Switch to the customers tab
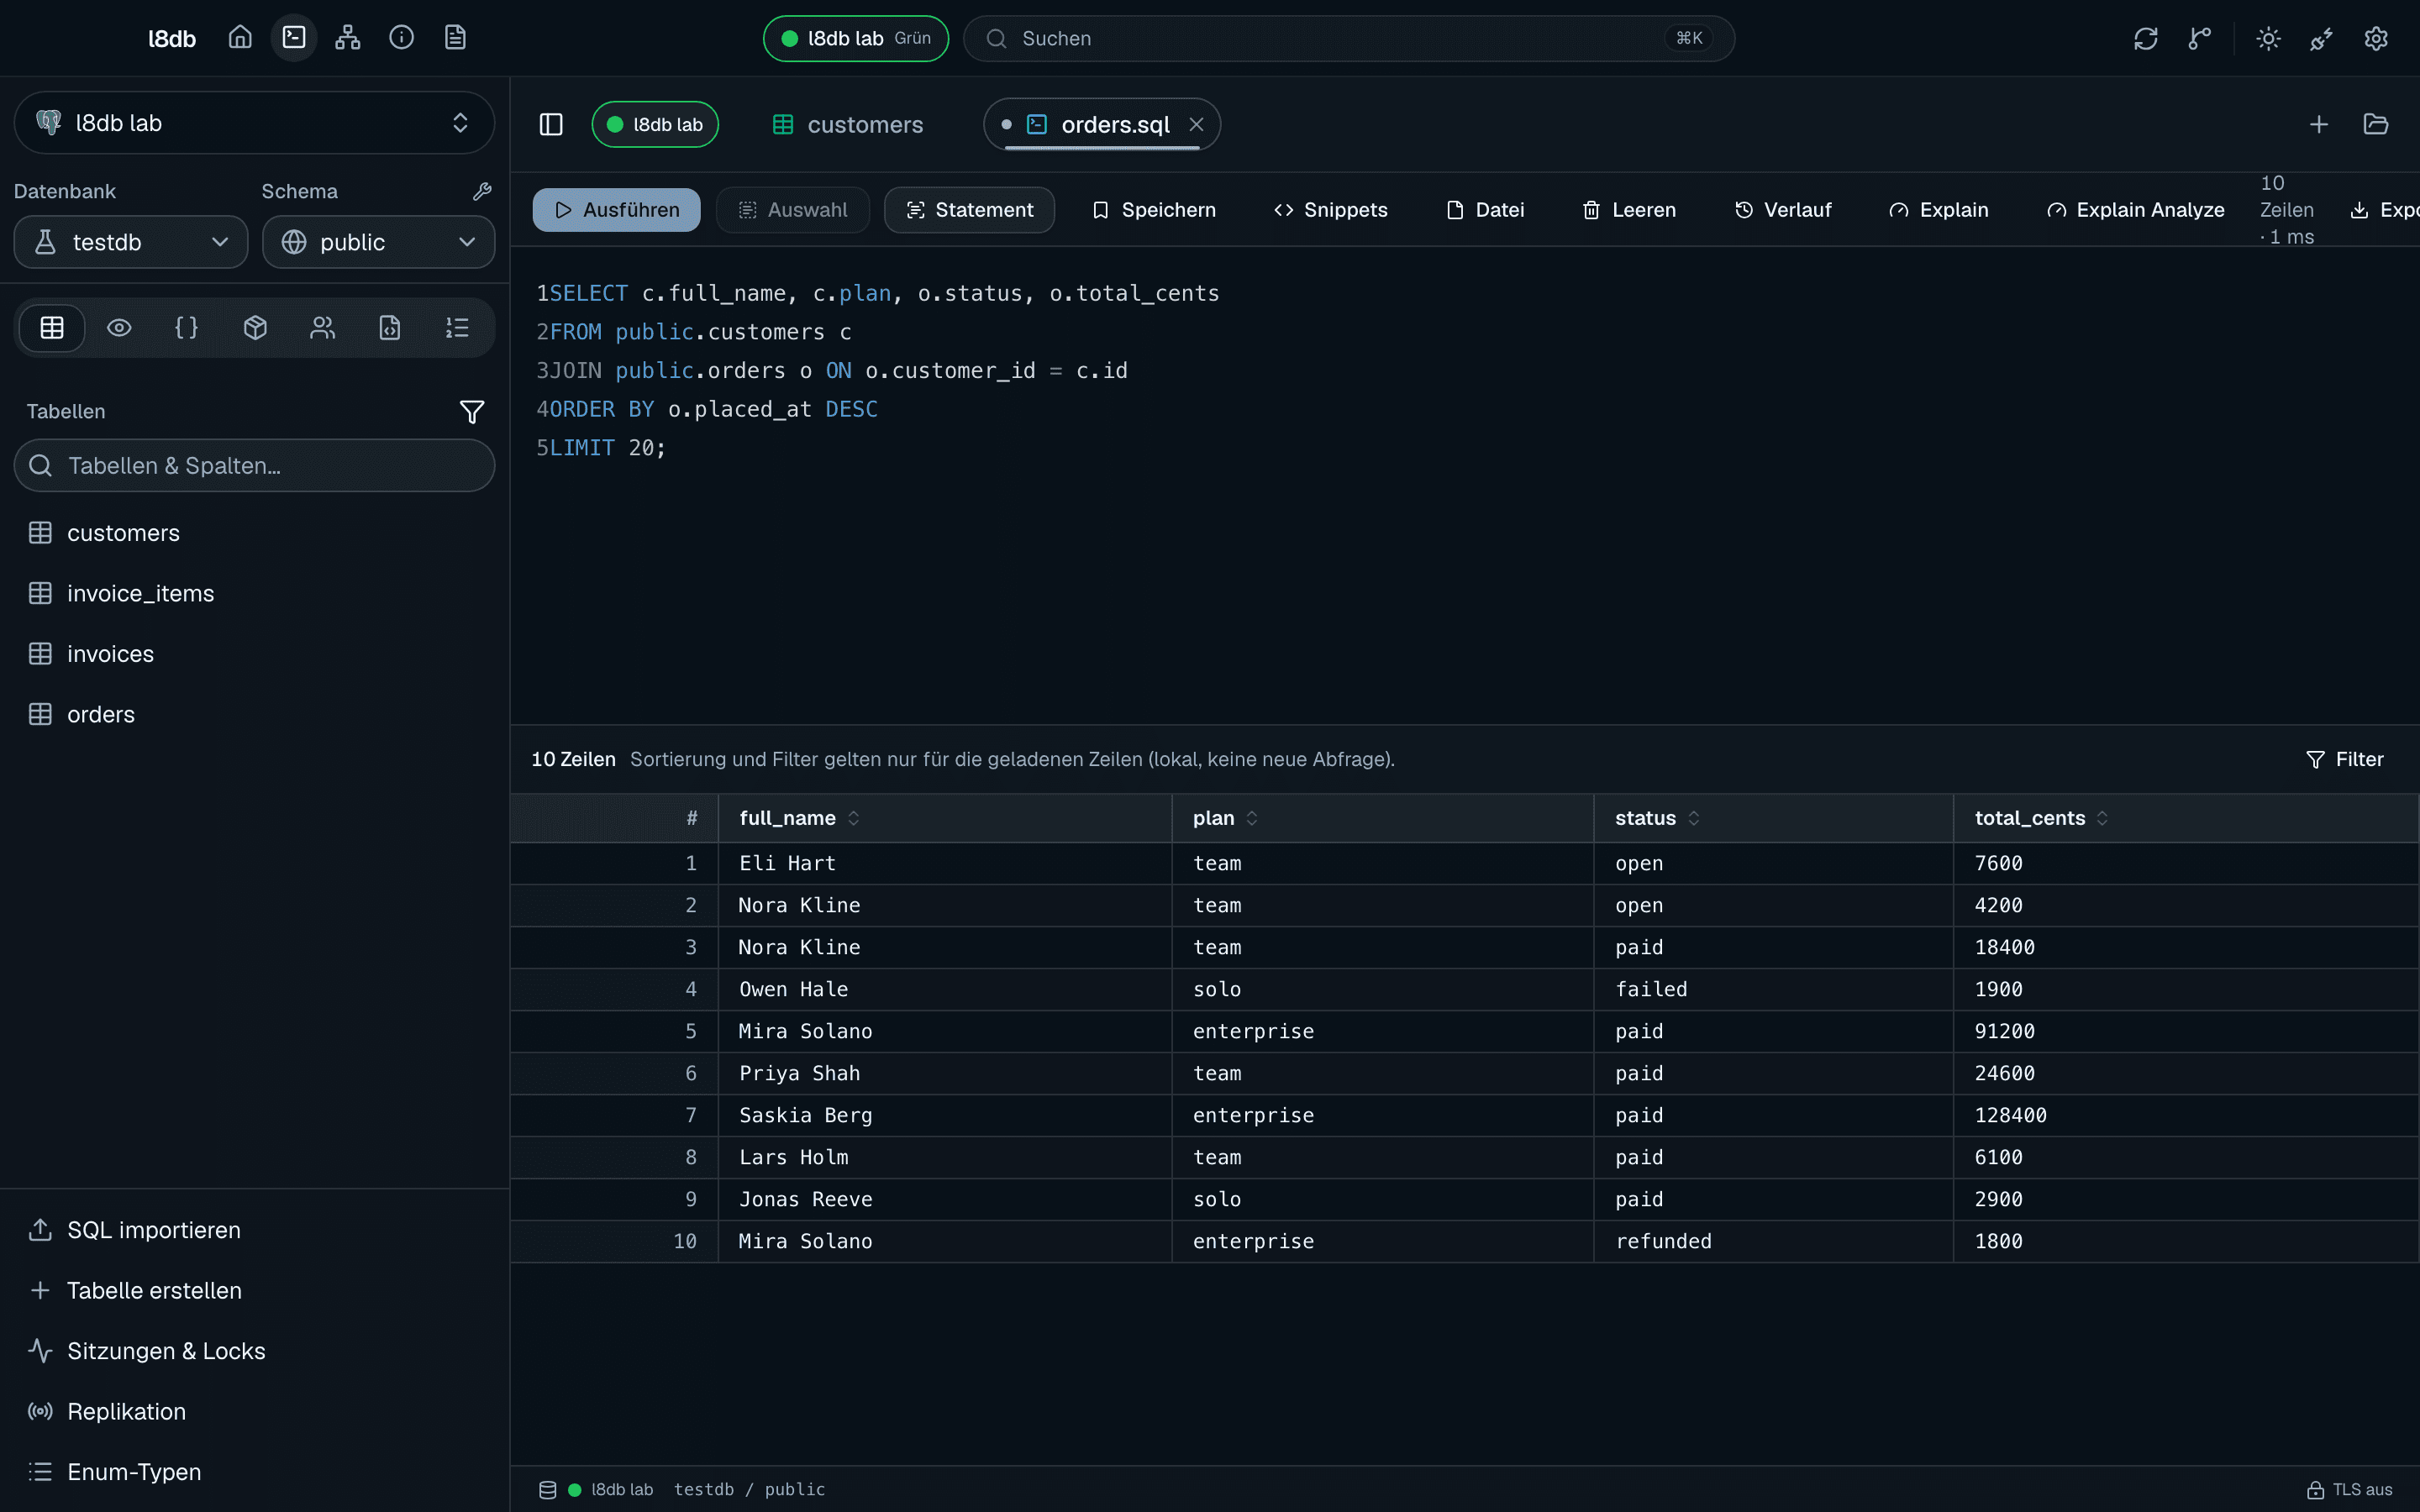 click(x=848, y=124)
